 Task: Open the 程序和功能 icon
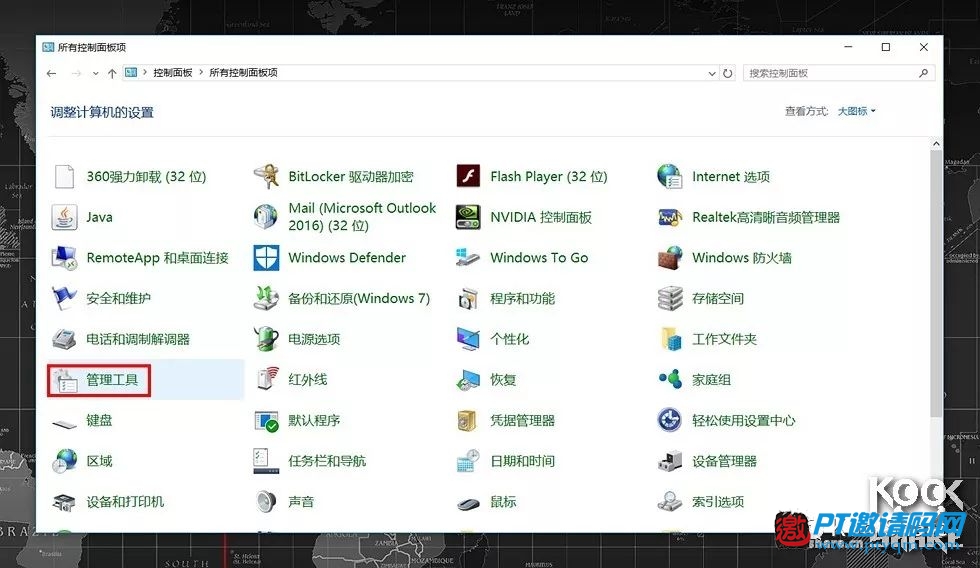(x=468, y=299)
